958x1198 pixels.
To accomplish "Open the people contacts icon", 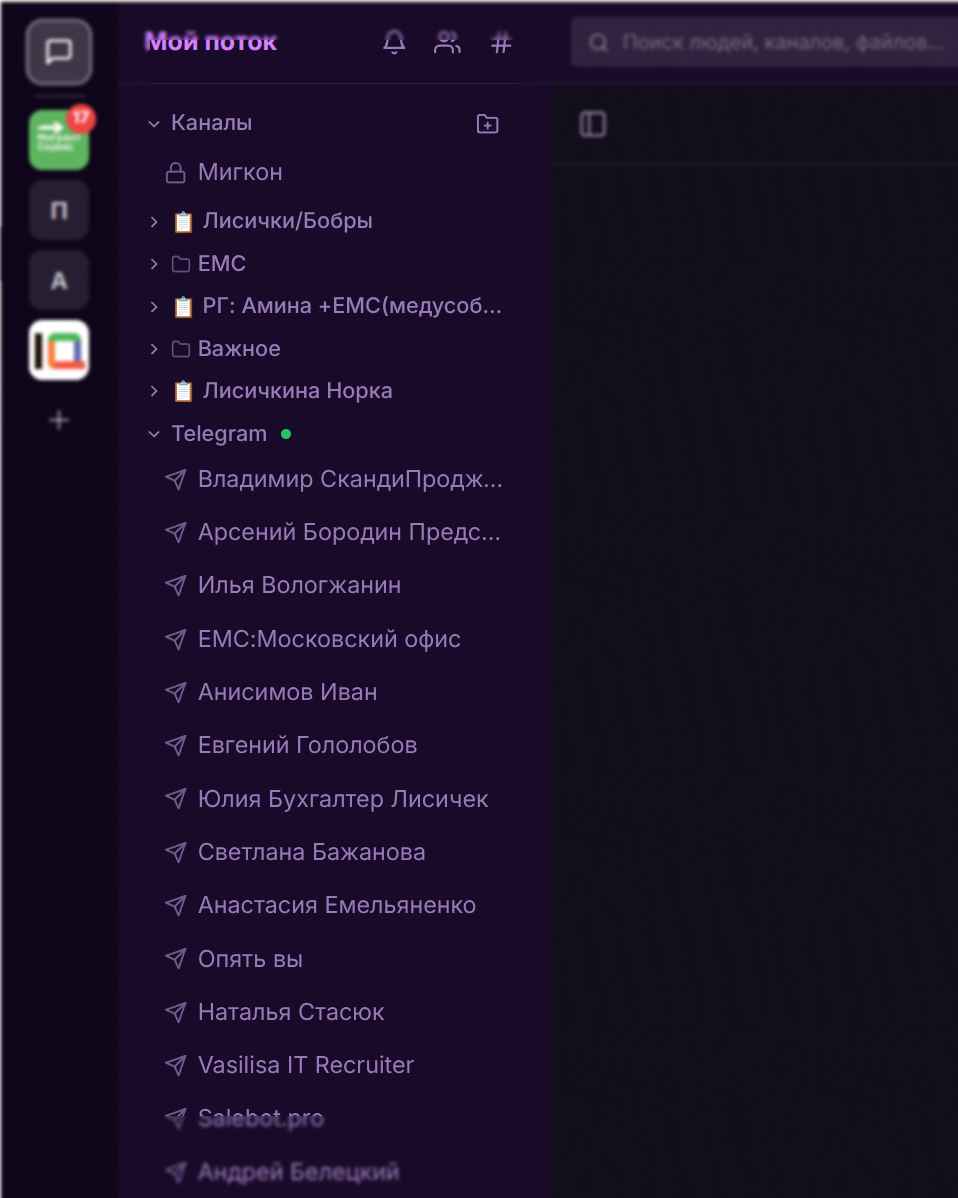I will pyautogui.click(x=447, y=42).
